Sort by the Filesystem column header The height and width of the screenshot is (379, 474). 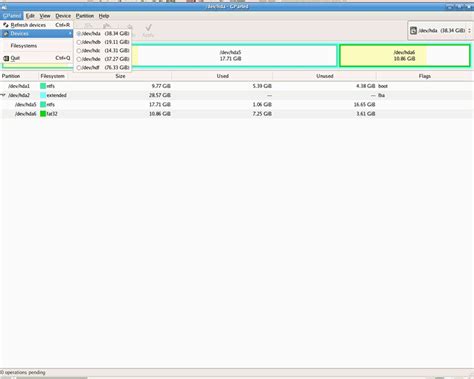pos(54,76)
